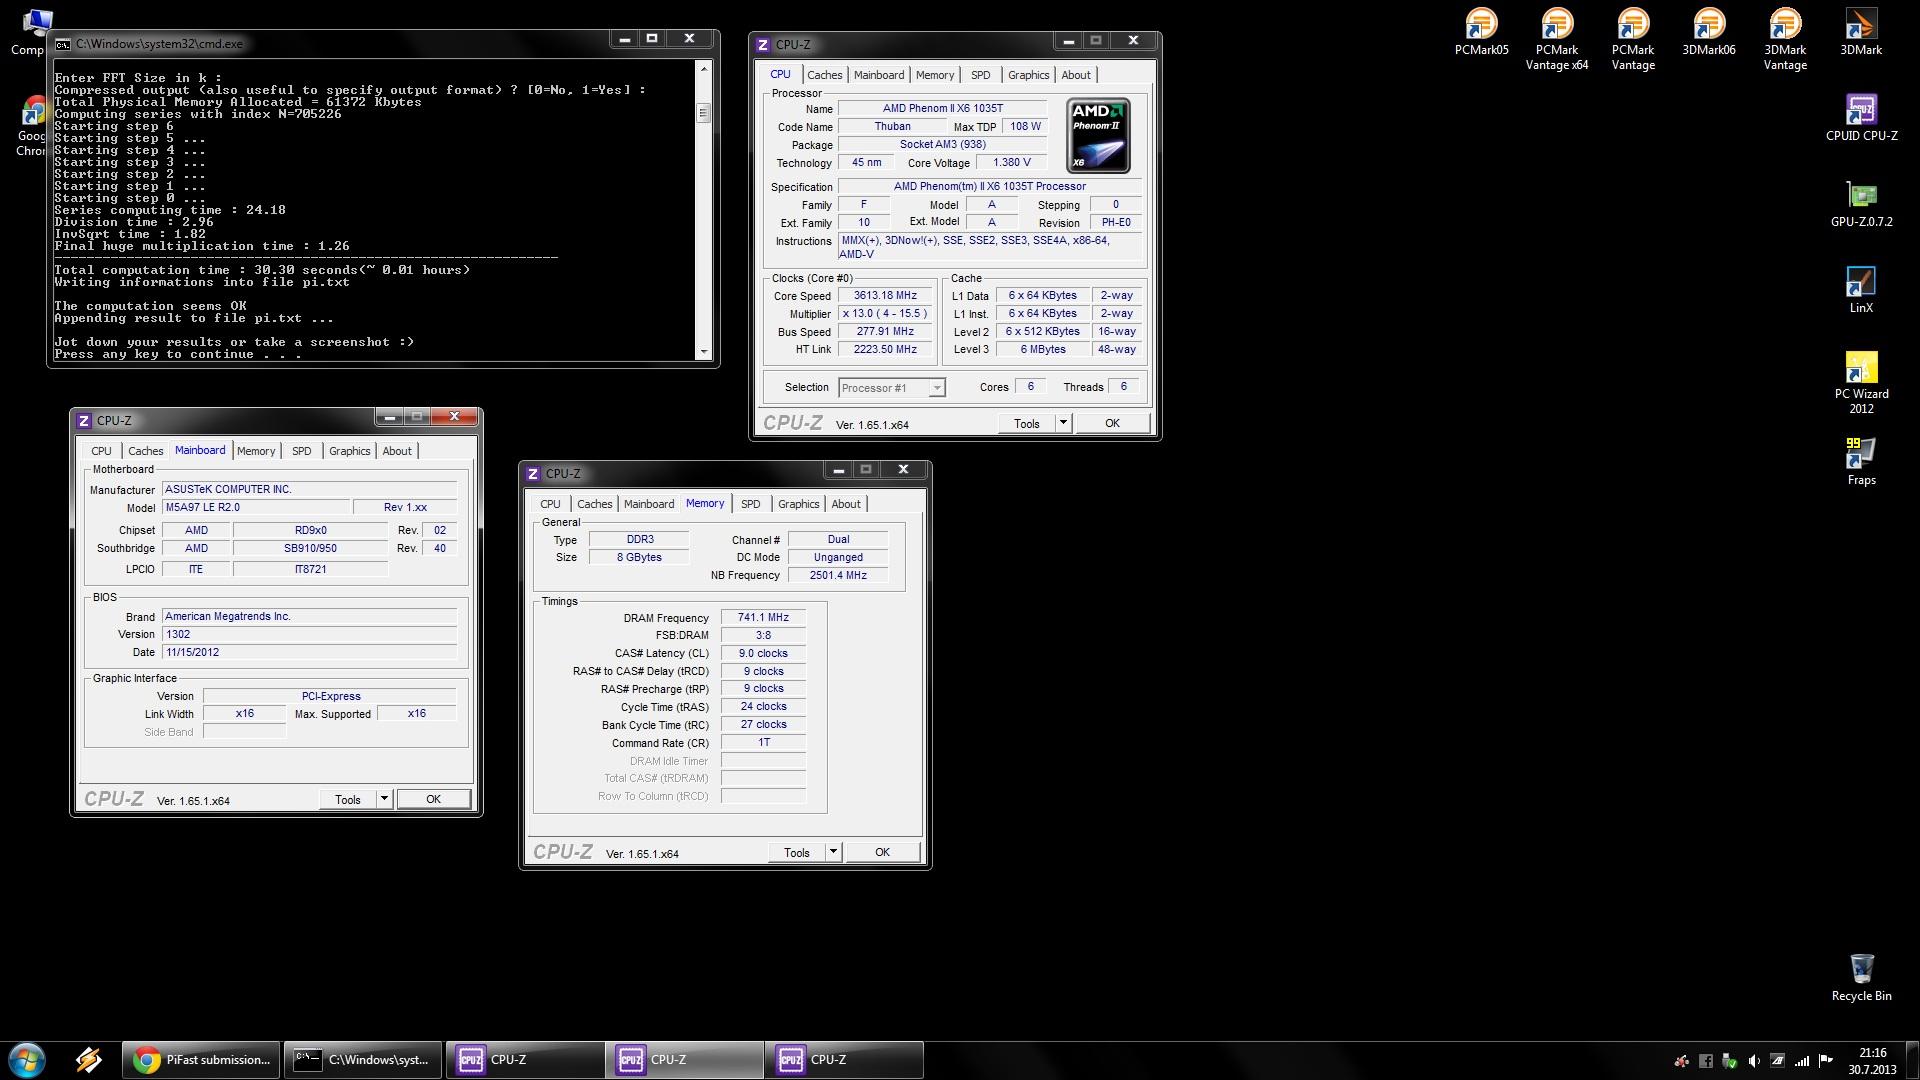Launch PC Wizard 2012 shortcut
Image resolution: width=1920 pixels, height=1080 pixels.
1861,383
